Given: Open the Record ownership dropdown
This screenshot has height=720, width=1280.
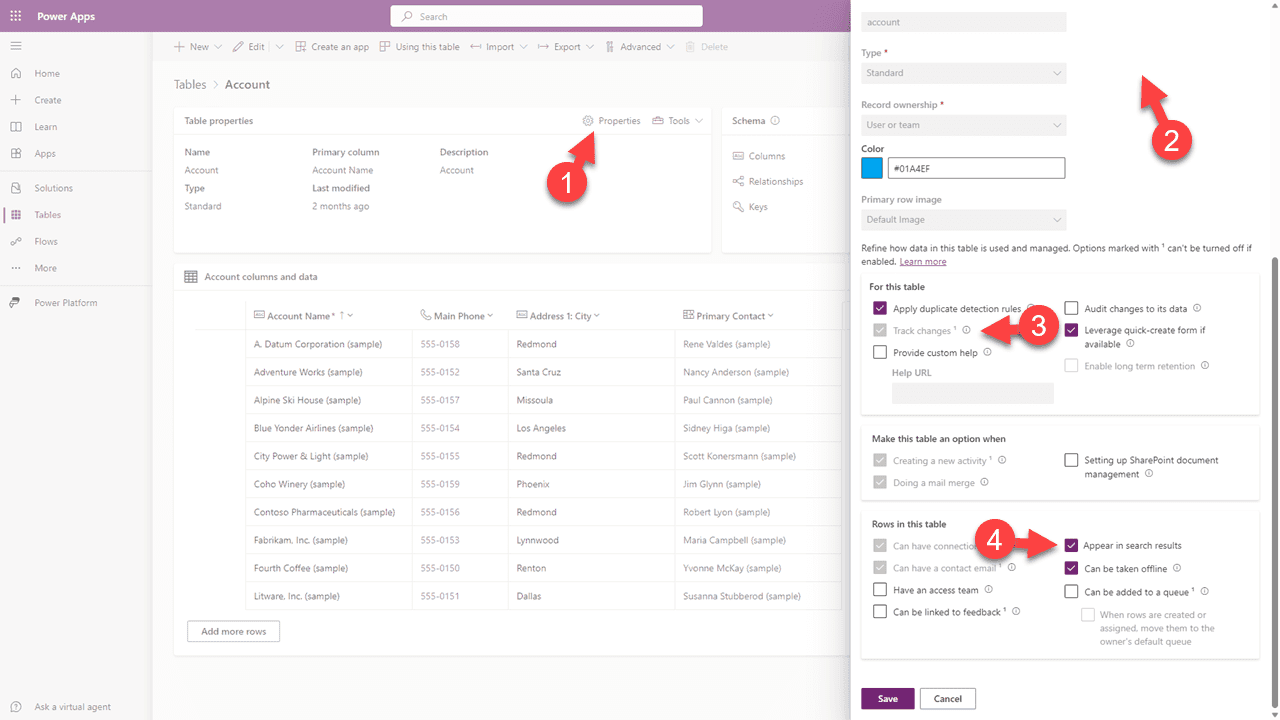Looking at the screenshot, I should coord(963,124).
